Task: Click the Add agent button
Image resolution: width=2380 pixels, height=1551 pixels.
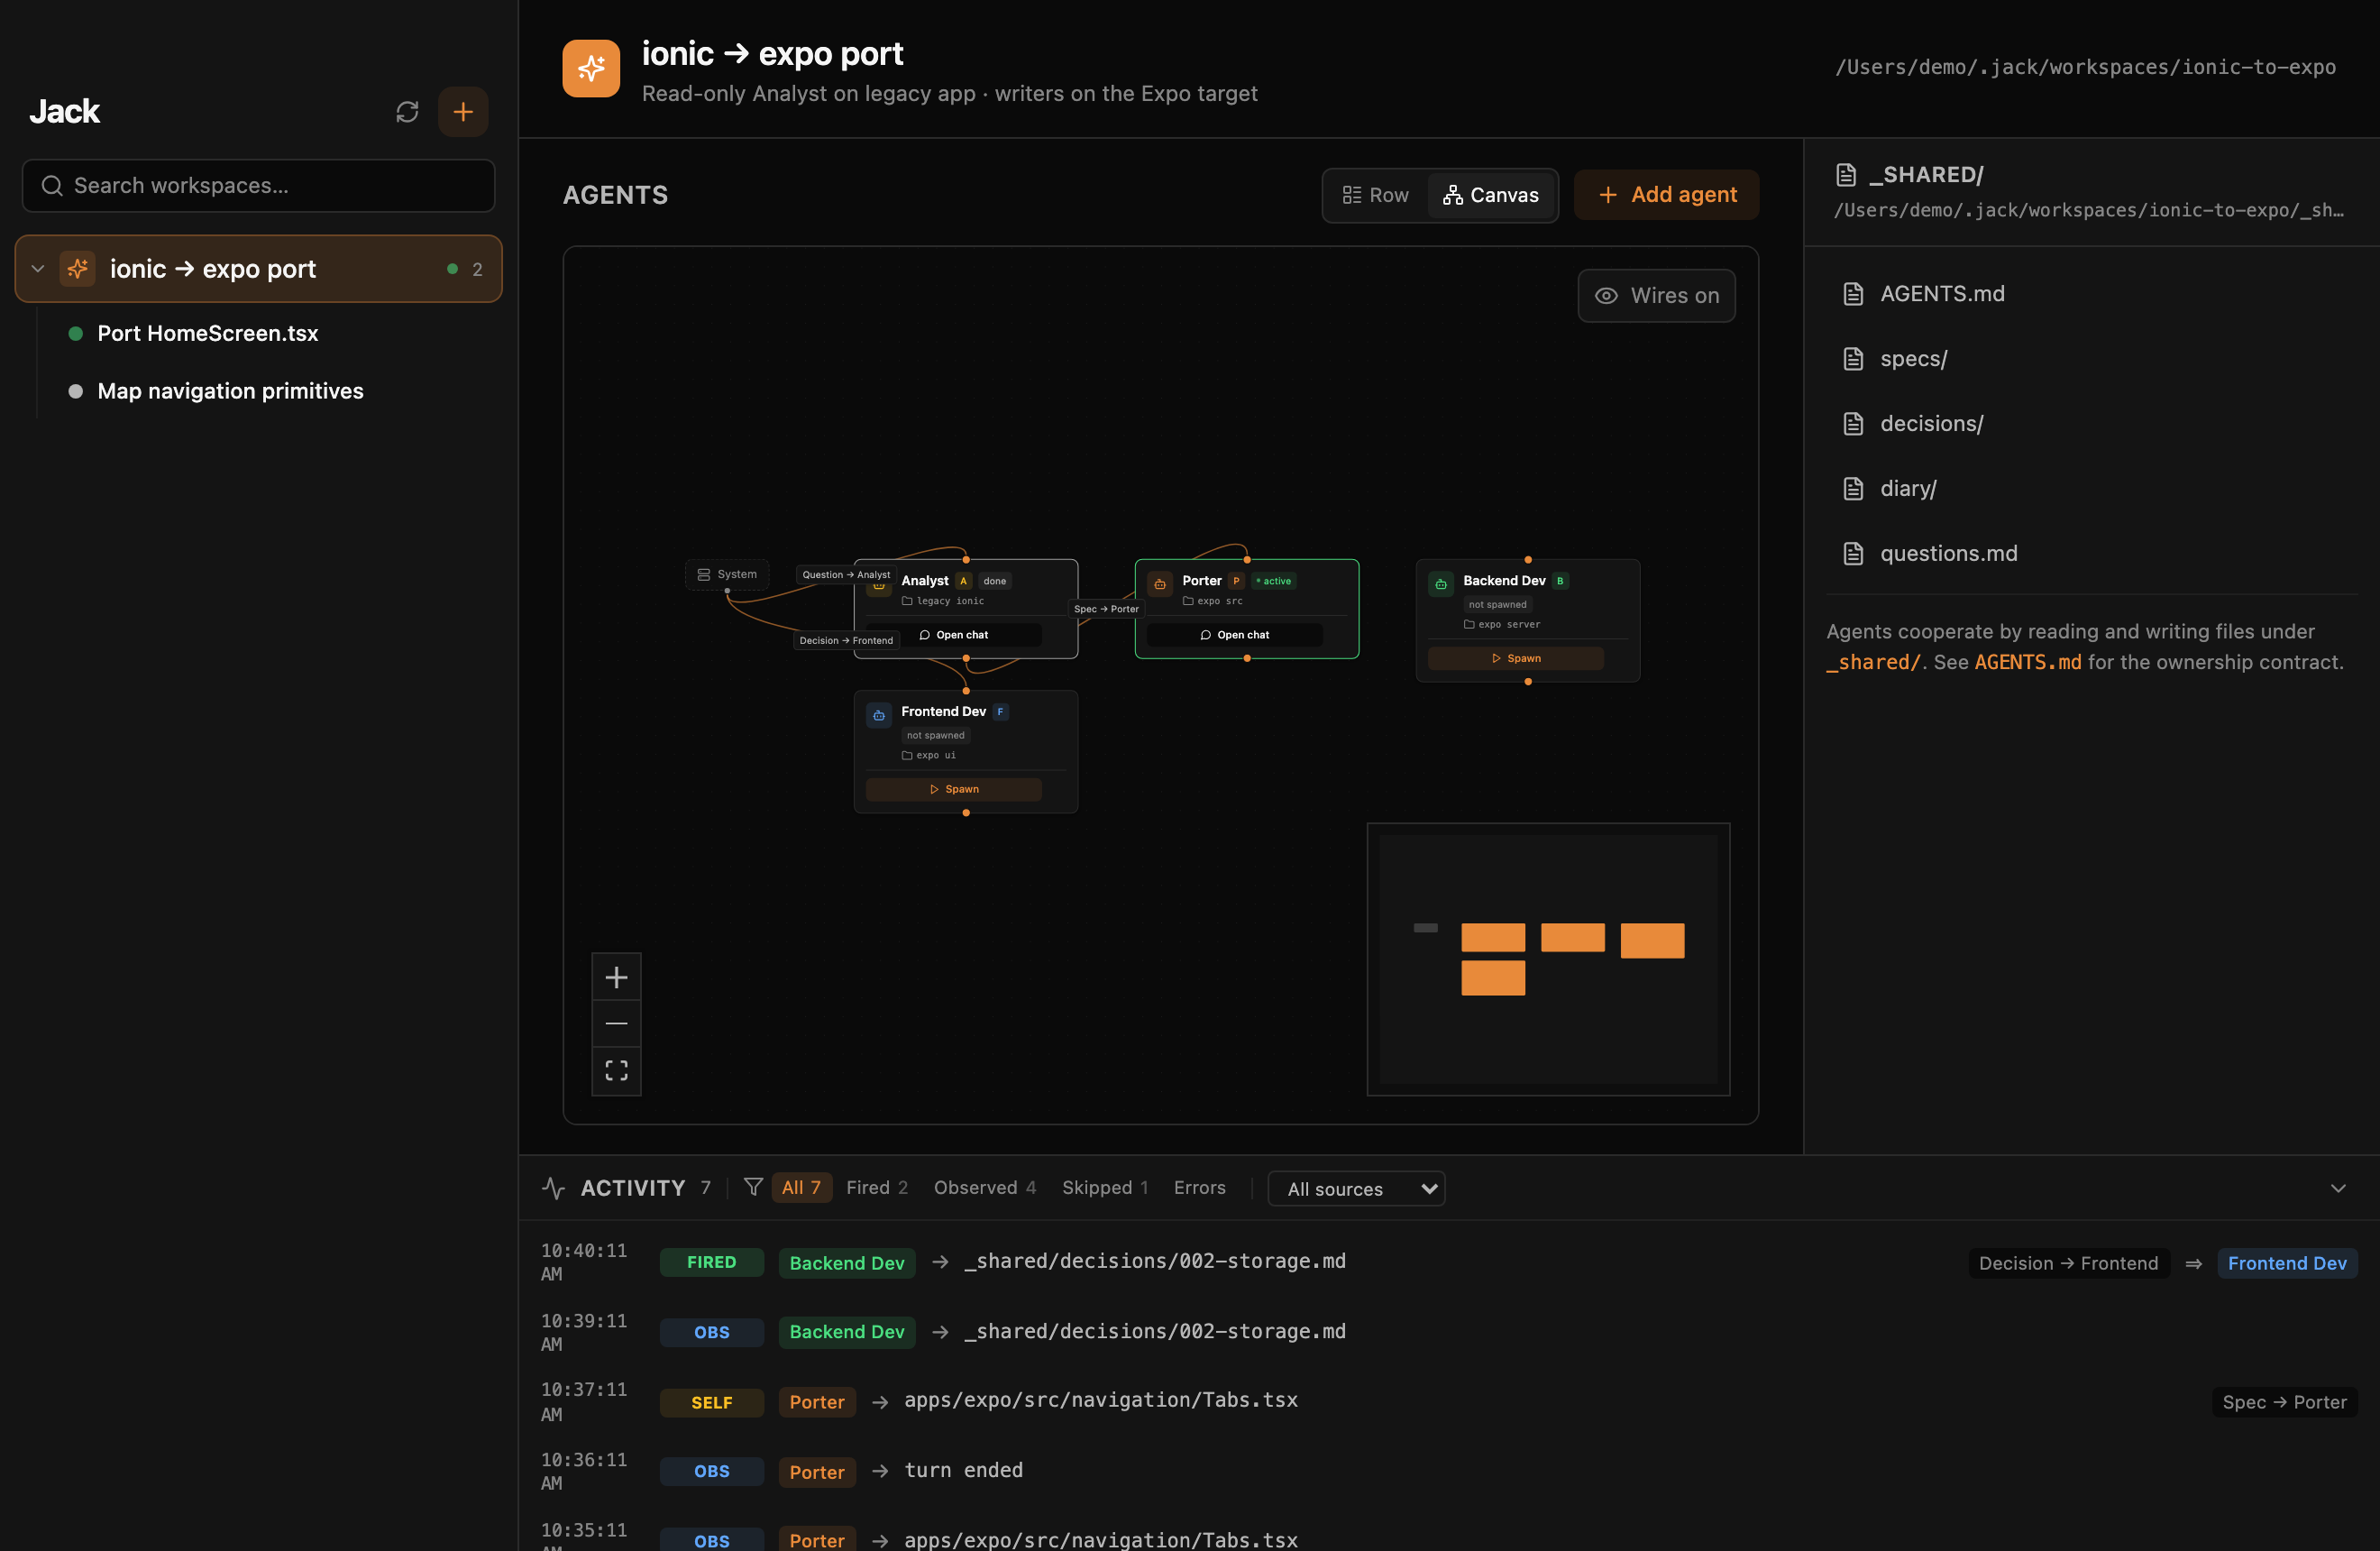Action: coord(1665,194)
